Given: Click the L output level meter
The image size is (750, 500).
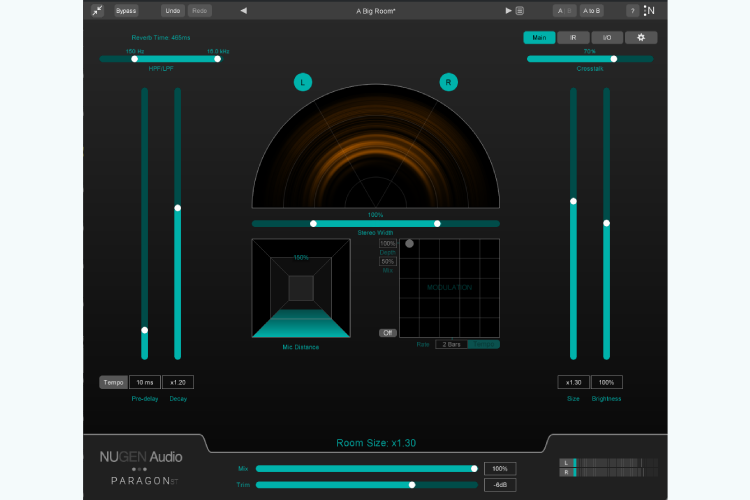Looking at the screenshot, I should 608,463.
